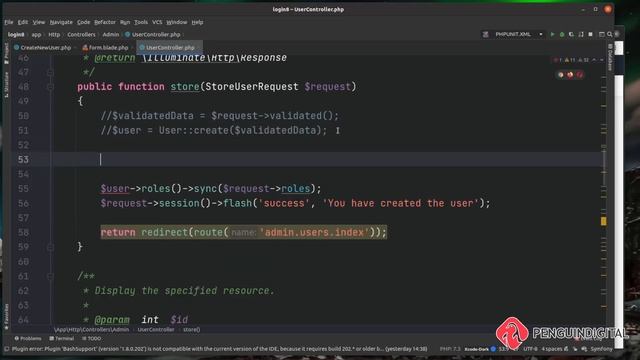Click the Controllers breadcrumb in the navigation bar
The height and width of the screenshot is (360, 640).
click(x=81, y=35)
